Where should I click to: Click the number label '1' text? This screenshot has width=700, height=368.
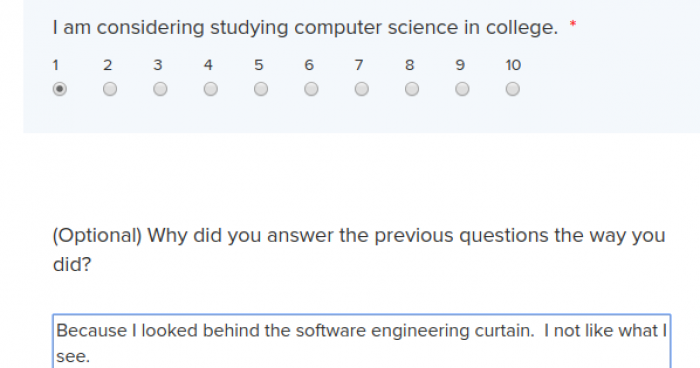(x=55, y=65)
